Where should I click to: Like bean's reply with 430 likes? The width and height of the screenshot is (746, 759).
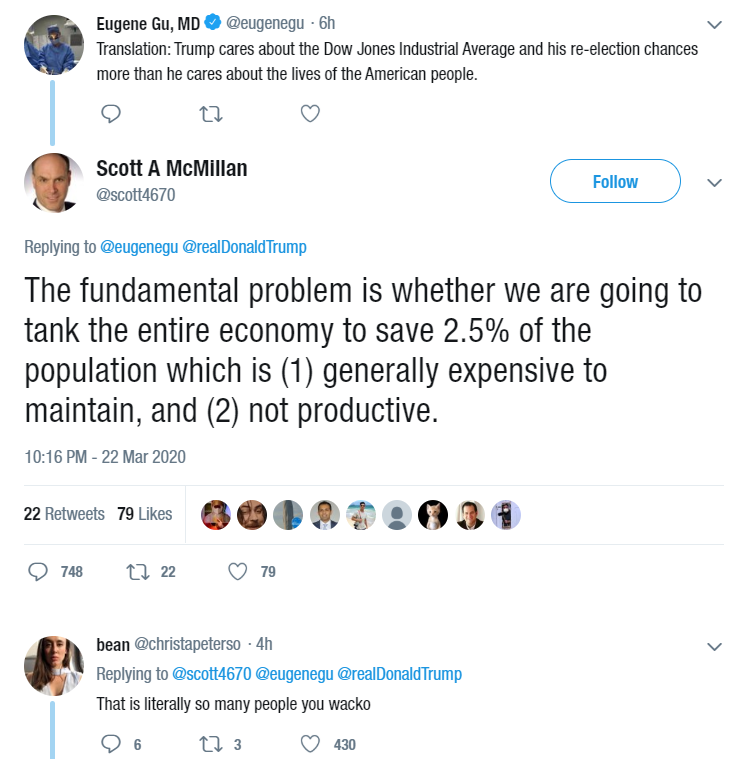[x=310, y=744]
